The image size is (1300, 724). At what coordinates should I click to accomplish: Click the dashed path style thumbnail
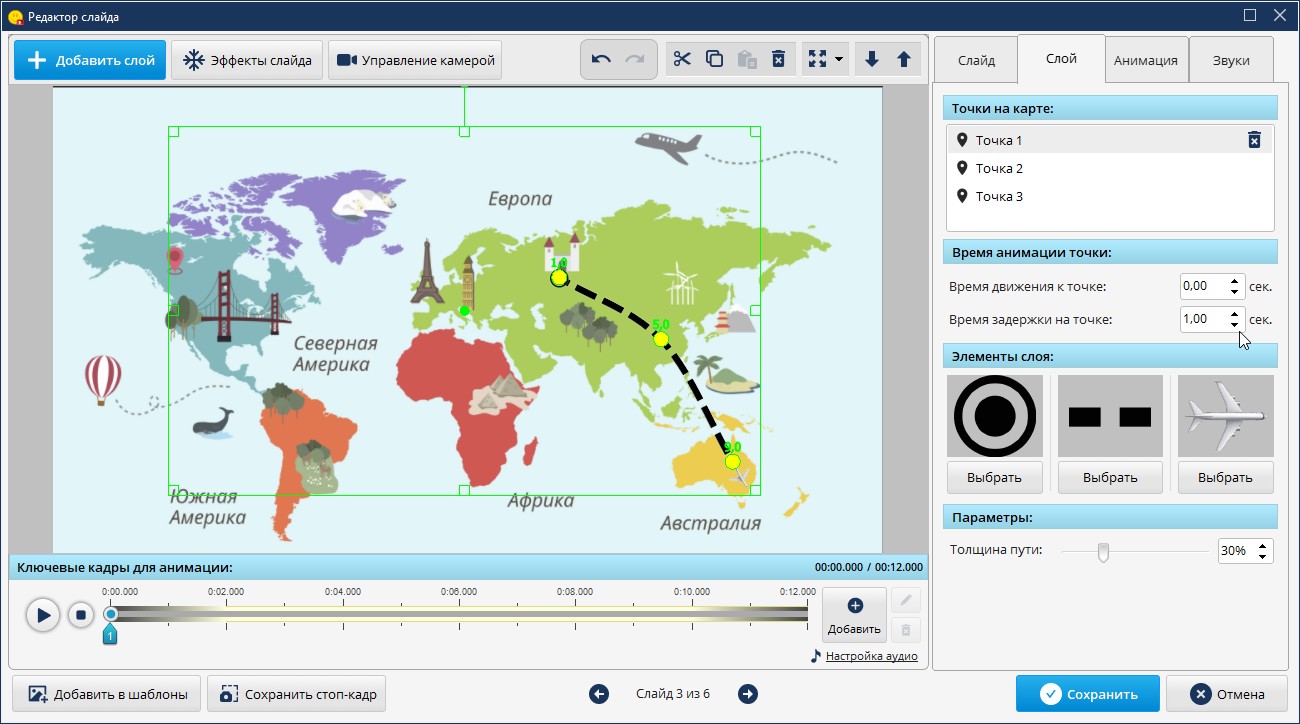click(1110, 416)
